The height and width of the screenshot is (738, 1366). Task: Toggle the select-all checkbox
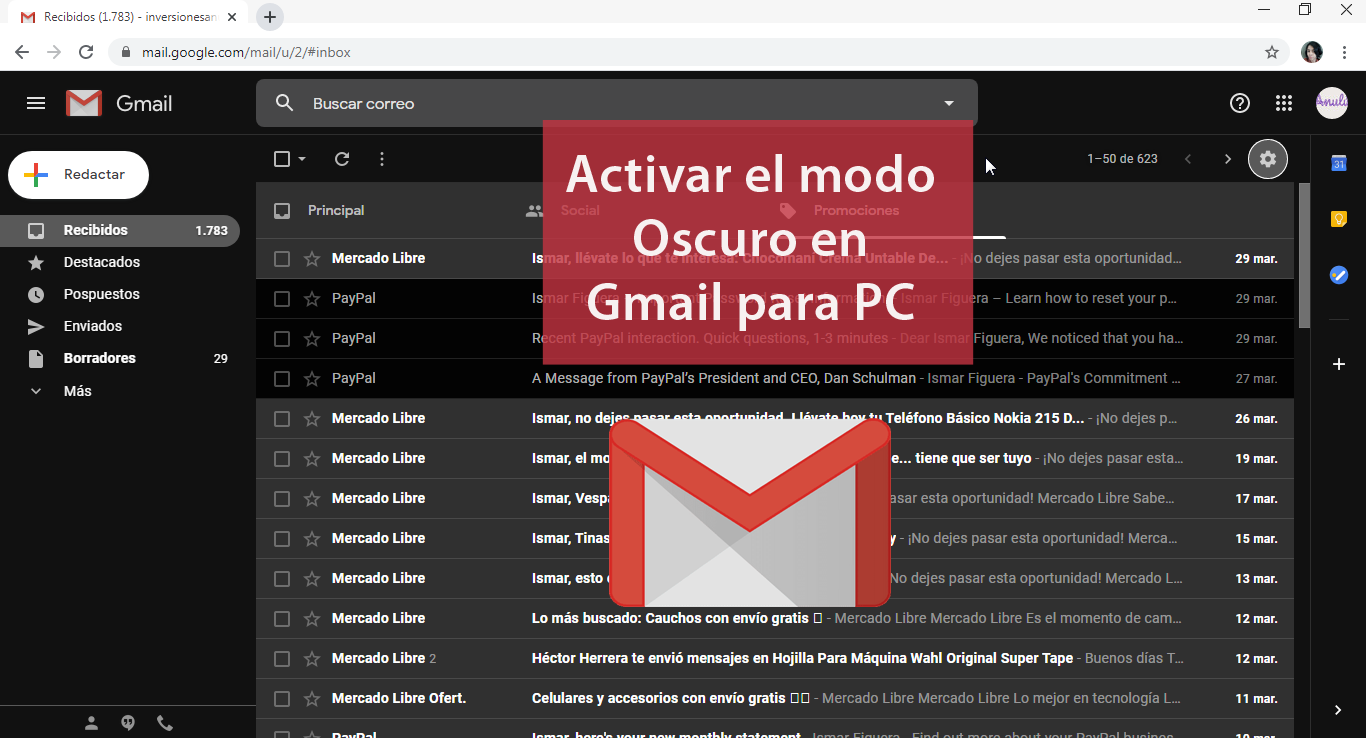(x=282, y=159)
